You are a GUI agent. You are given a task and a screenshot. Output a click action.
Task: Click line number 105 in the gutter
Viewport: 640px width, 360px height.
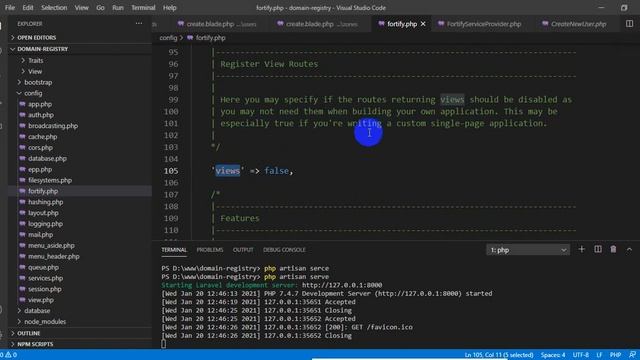coord(171,171)
